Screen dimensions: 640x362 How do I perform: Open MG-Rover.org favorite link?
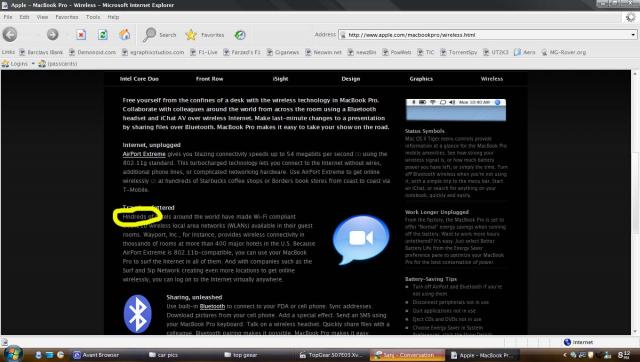[564, 52]
